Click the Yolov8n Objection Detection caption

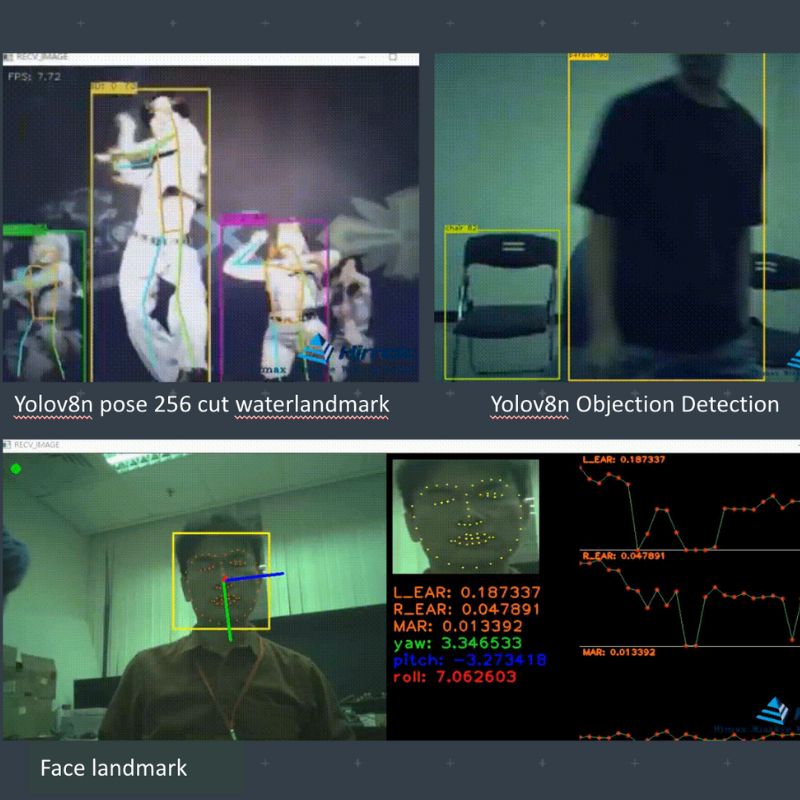[634, 404]
